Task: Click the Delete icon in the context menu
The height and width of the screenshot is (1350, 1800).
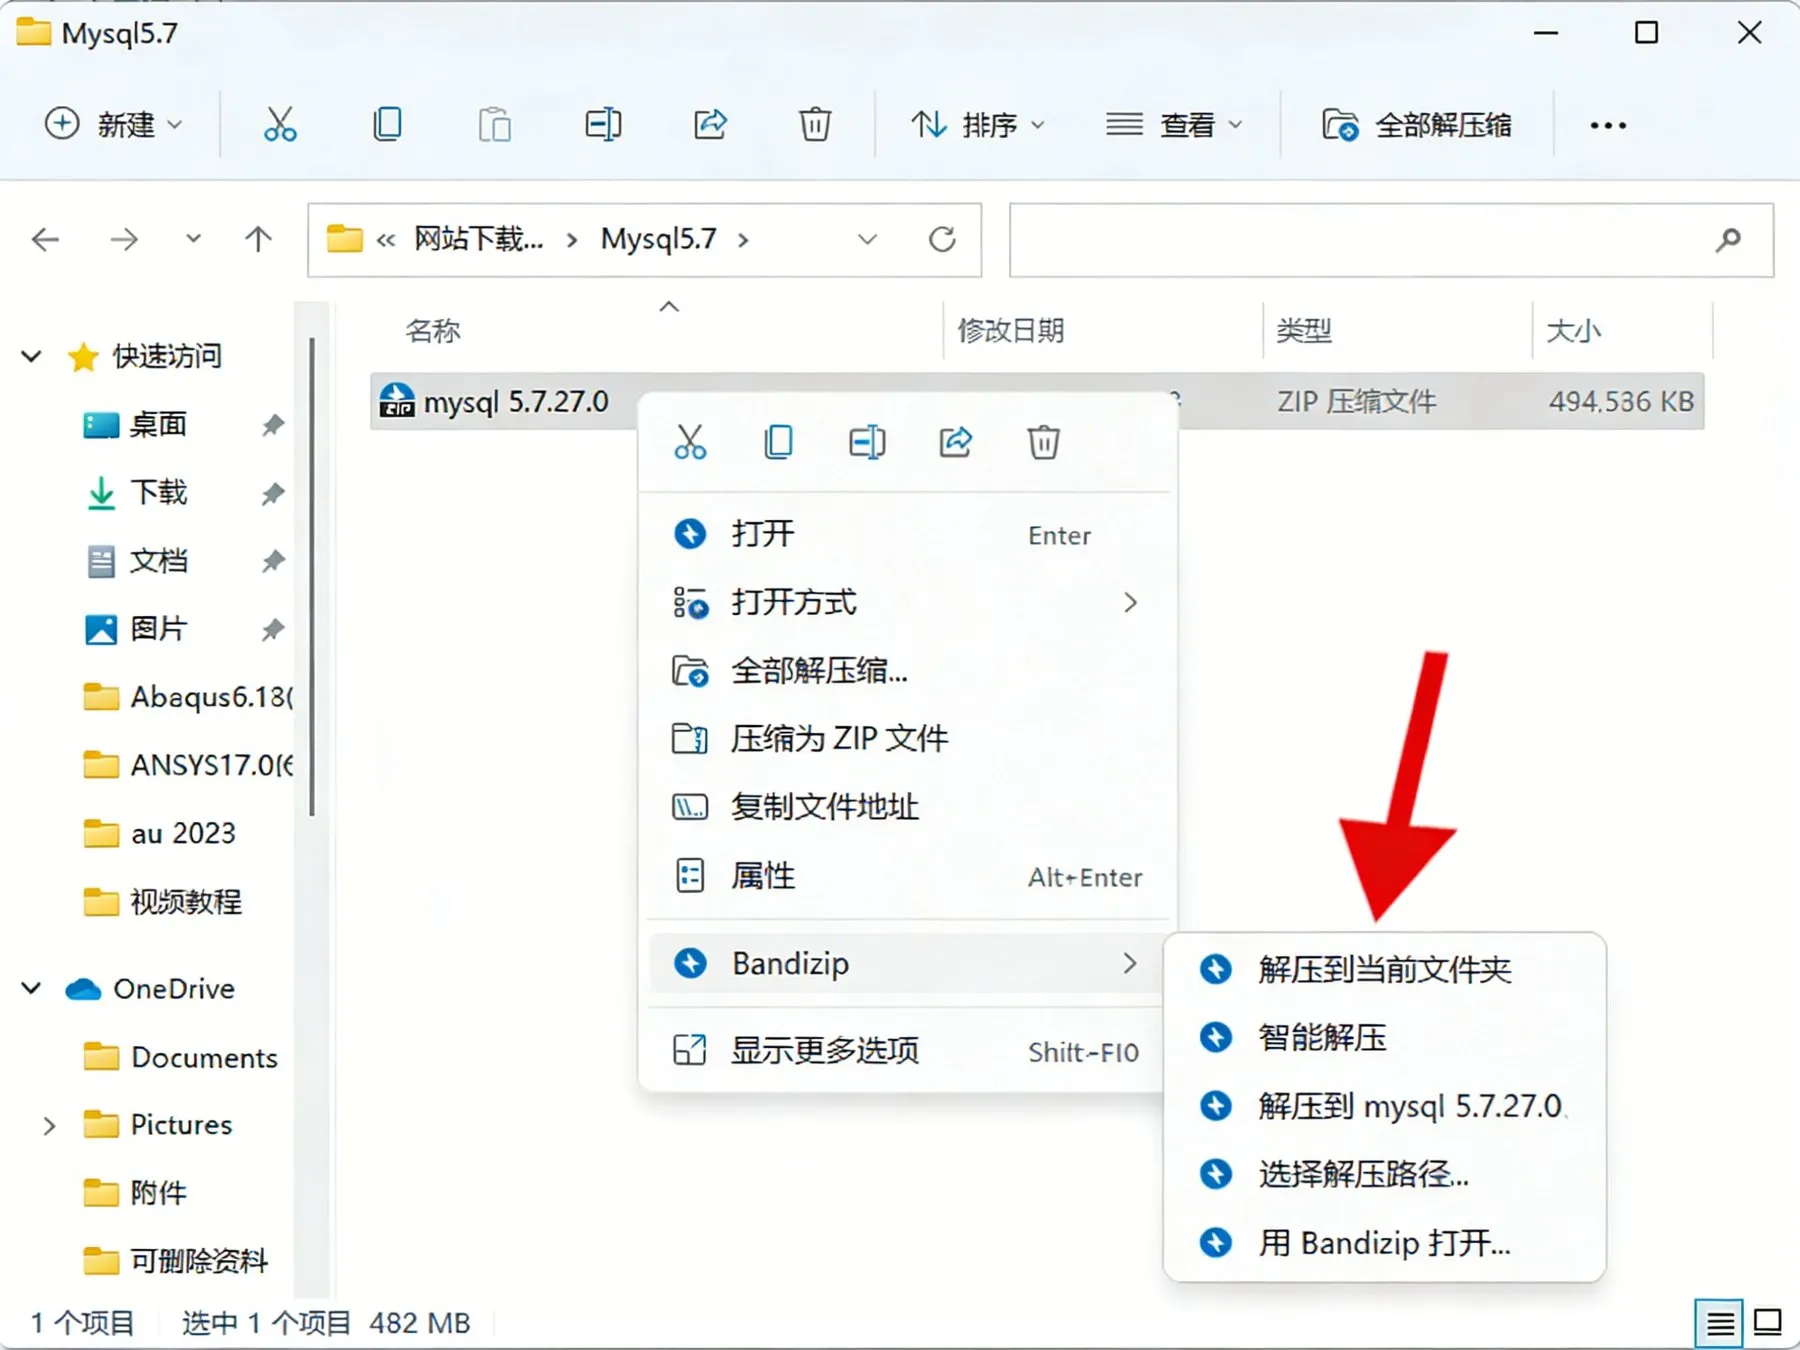Action: pyautogui.click(x=1043, y=442)
